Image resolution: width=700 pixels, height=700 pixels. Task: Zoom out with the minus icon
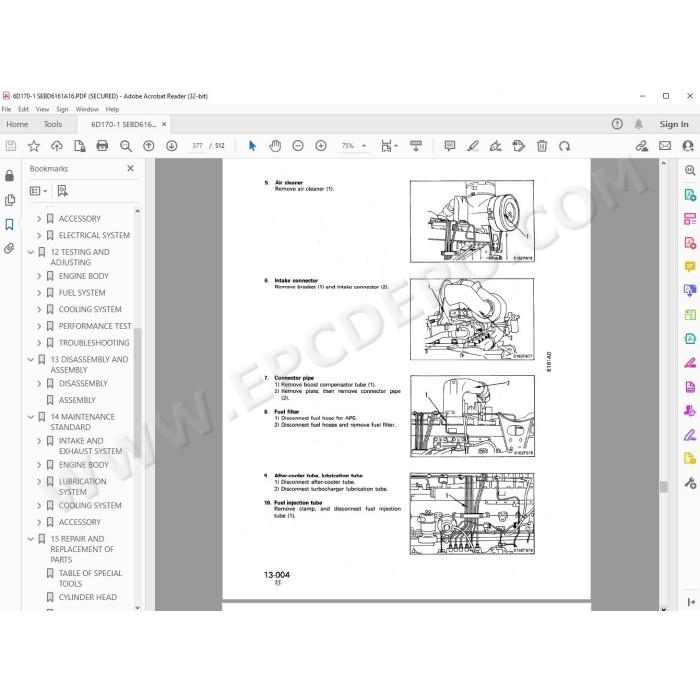298,146
